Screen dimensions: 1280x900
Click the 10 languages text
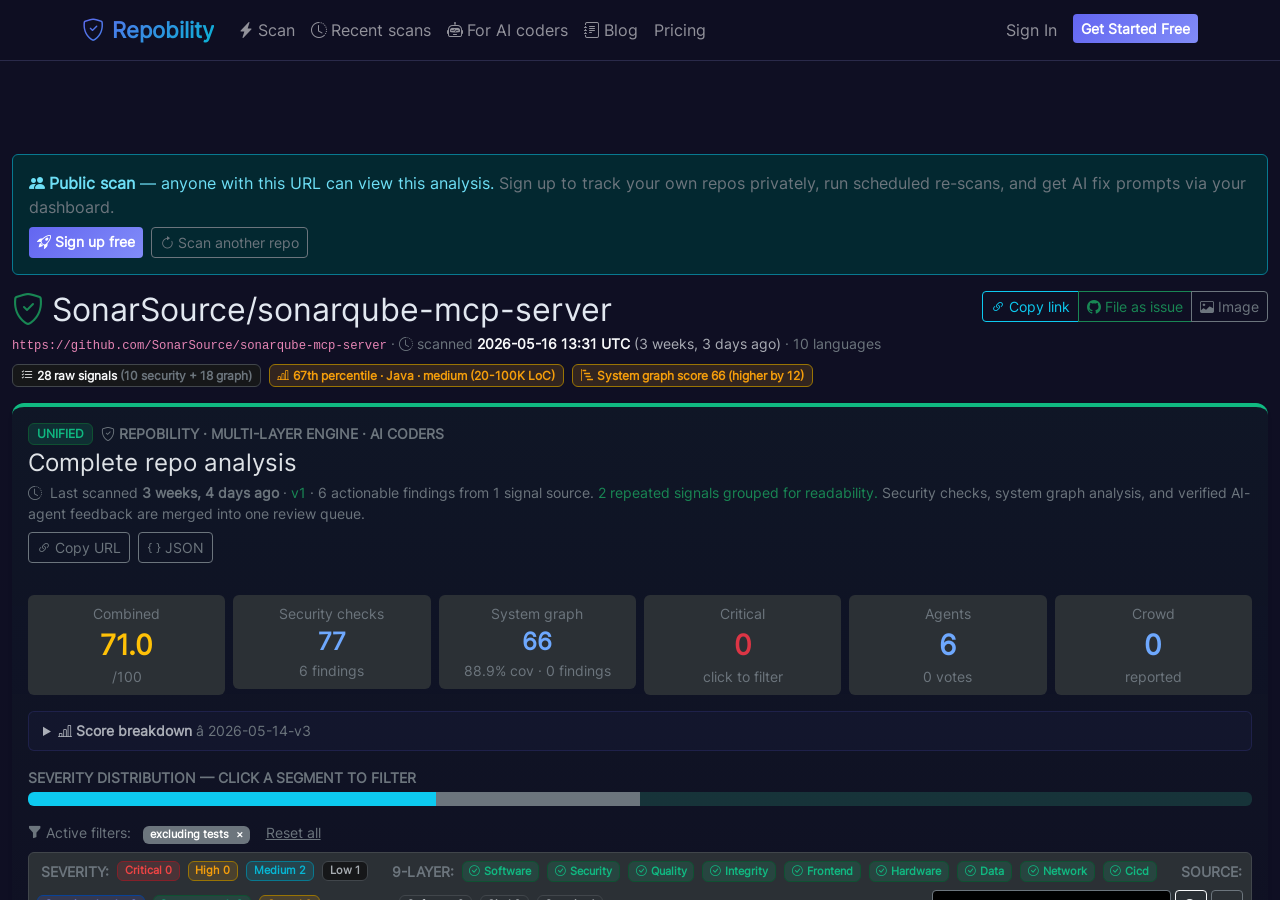click(x=837, y=344)
